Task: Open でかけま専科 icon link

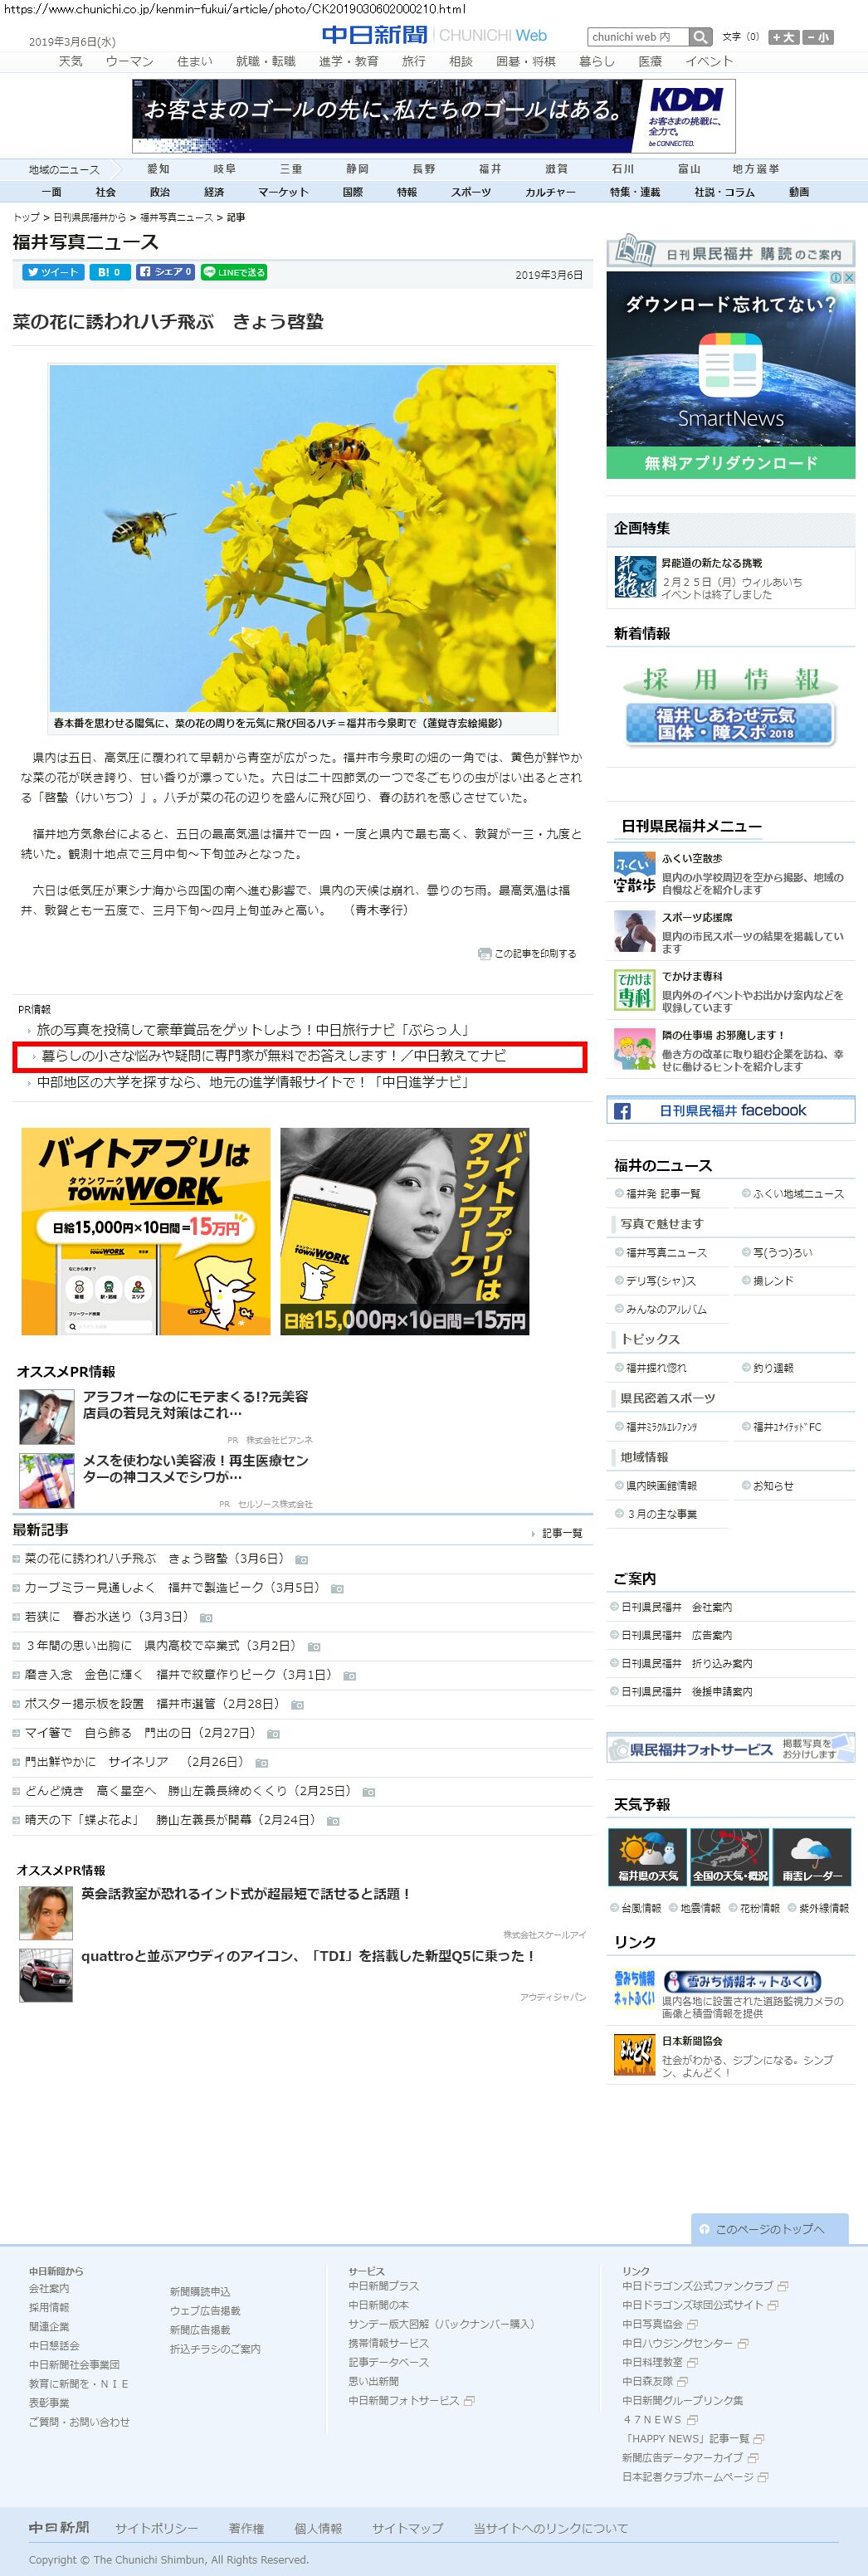Action: (634, 990)
